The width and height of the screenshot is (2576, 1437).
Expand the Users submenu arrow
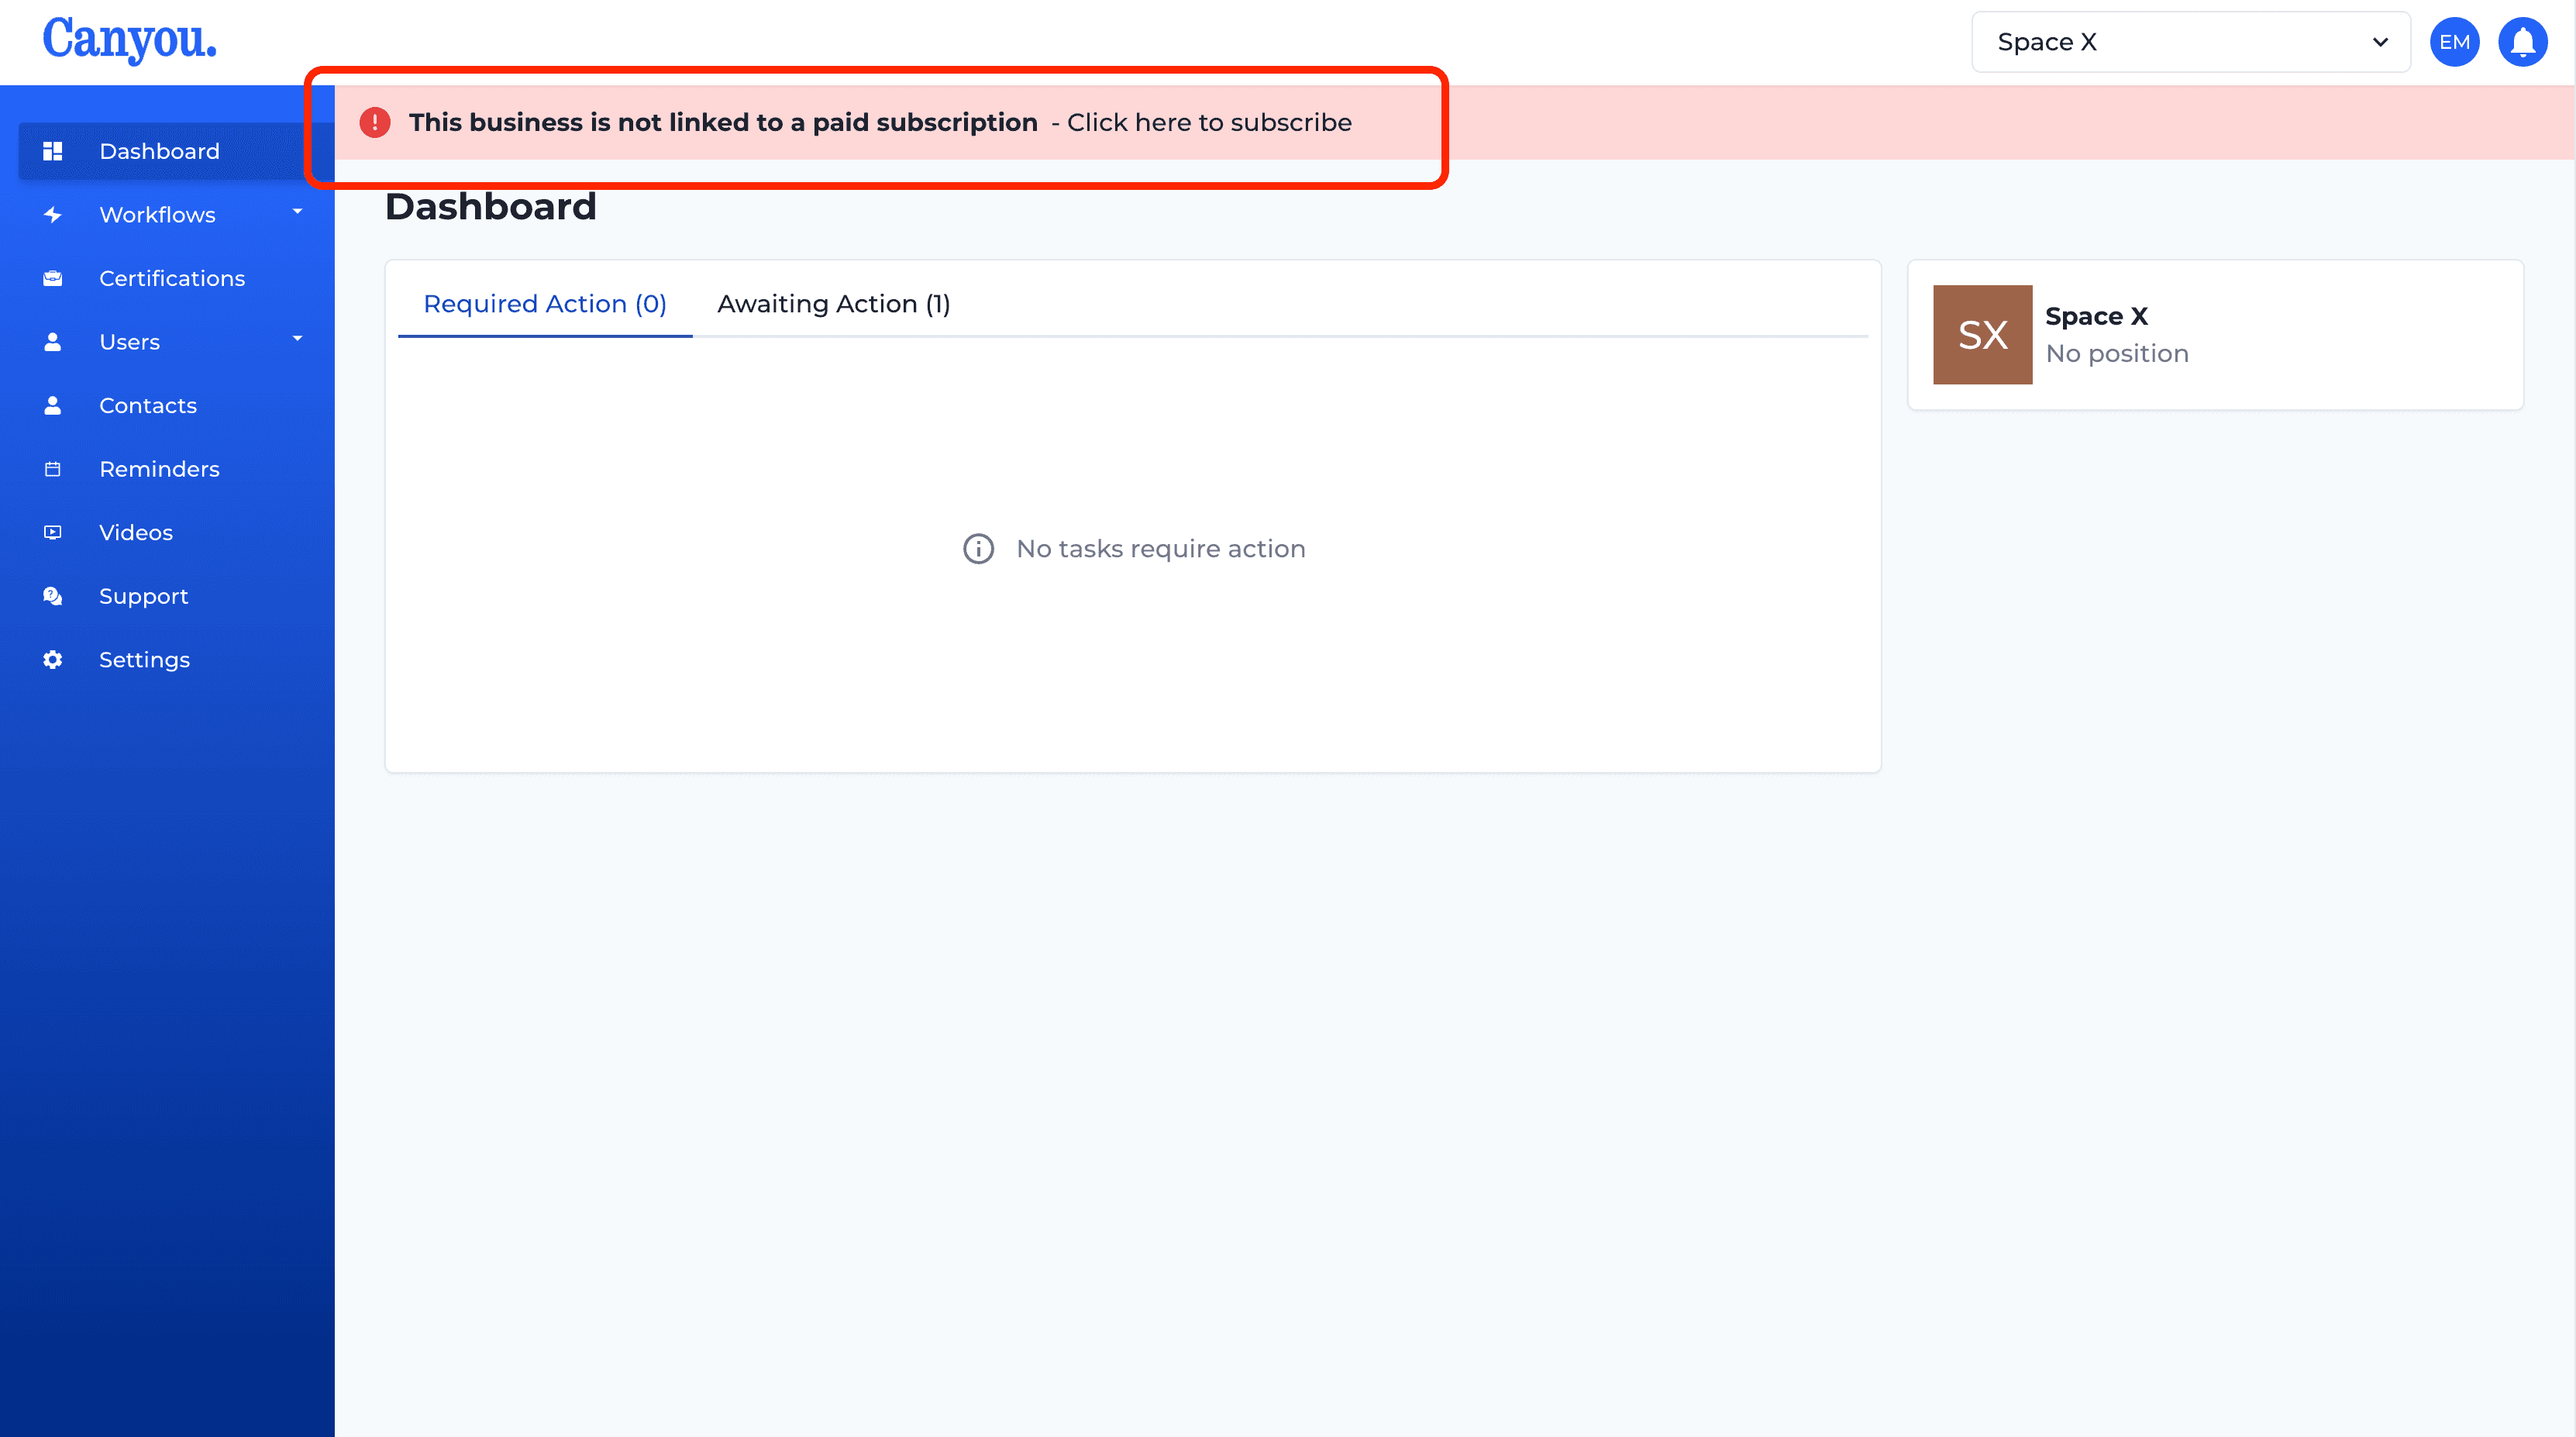pos(297,339)
